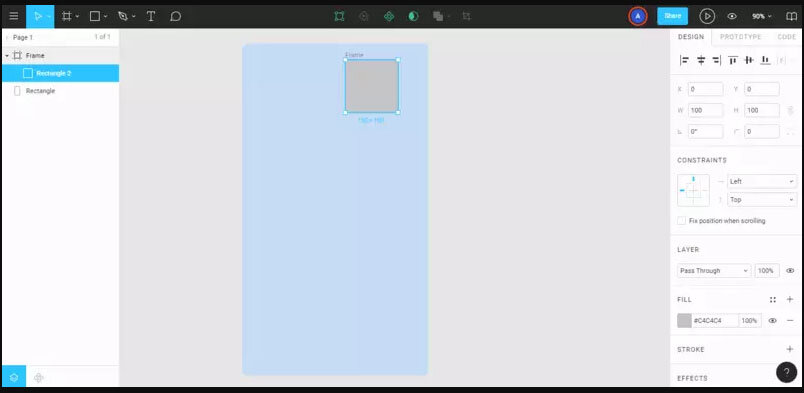Add a new fill with plus
The image size is (804, 393).
pyautogui.click(x=790, y=299)
